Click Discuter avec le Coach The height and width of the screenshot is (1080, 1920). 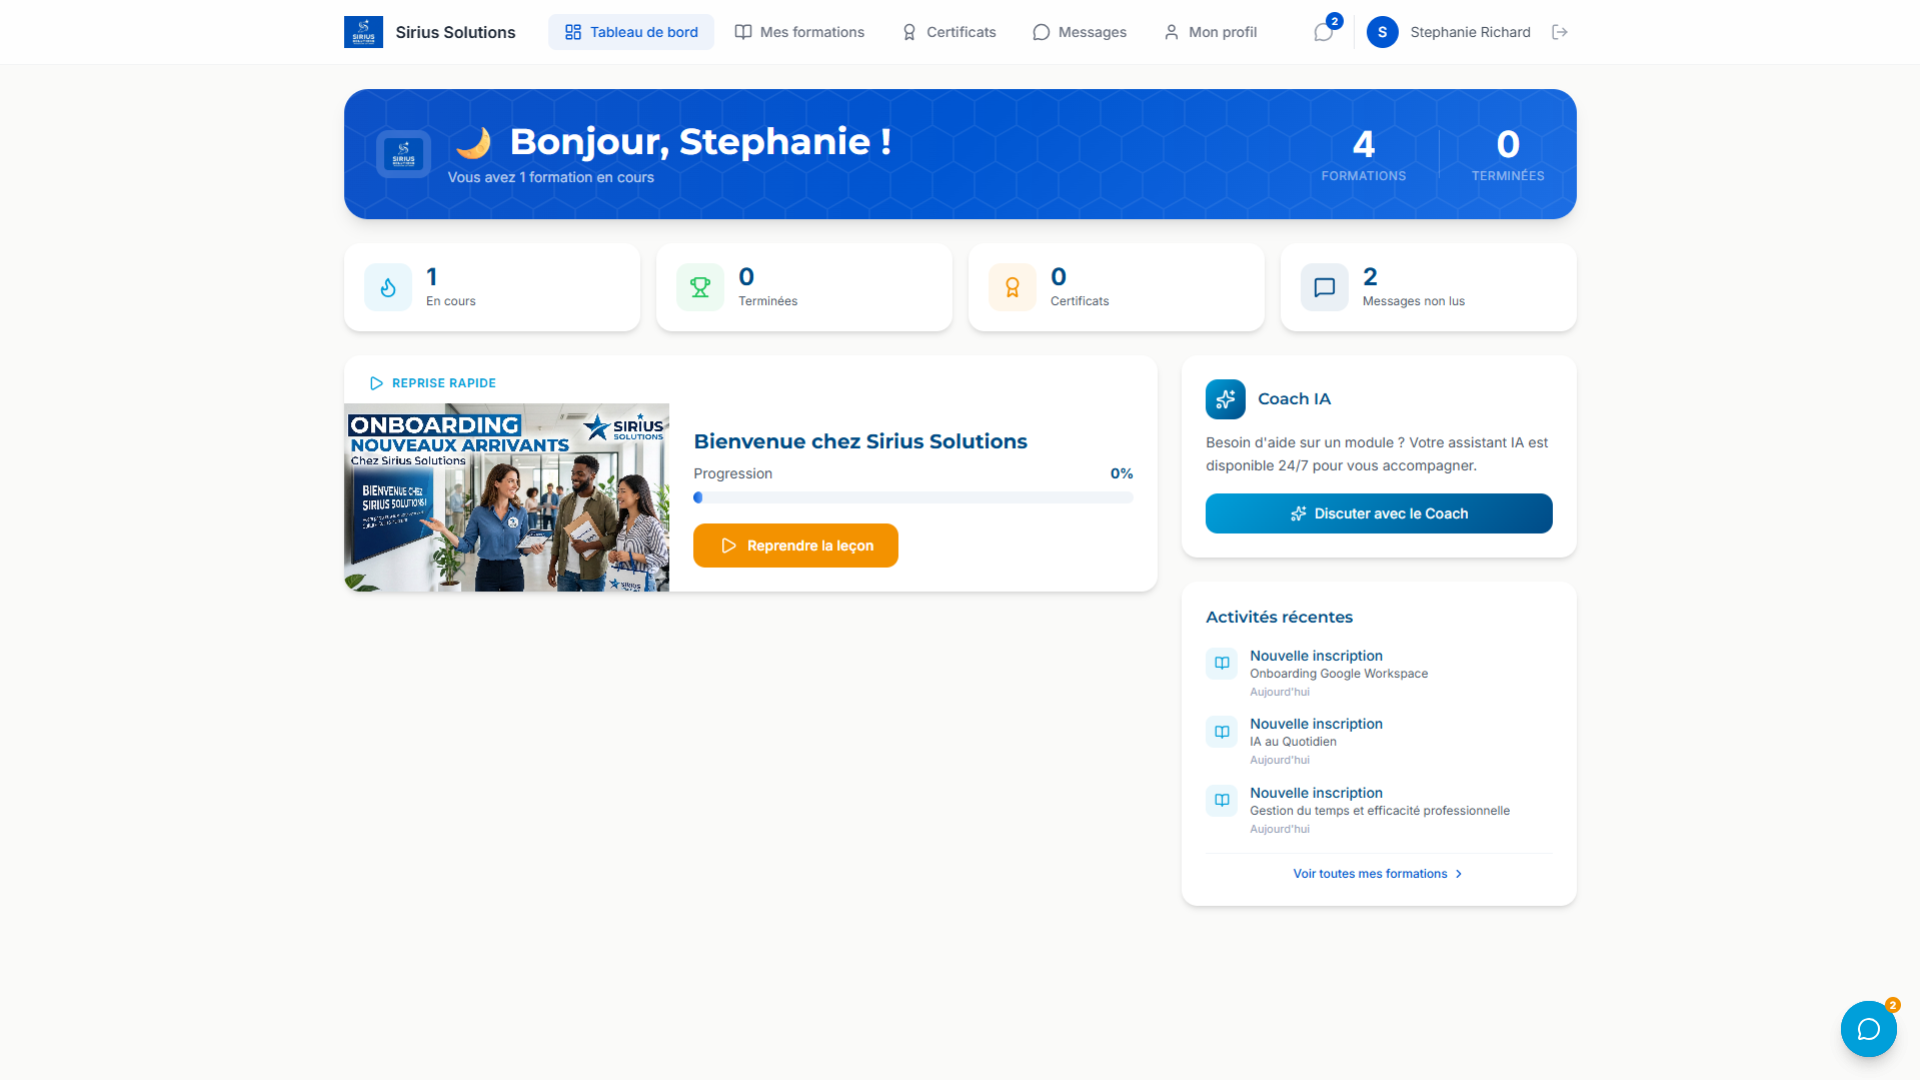tap(1378, 513)
